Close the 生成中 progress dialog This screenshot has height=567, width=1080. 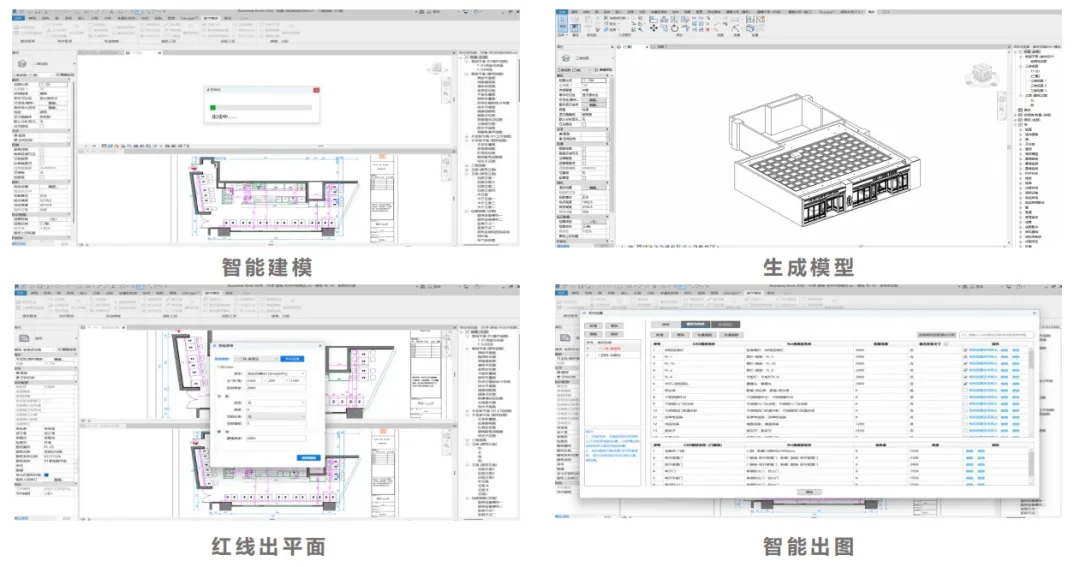pyautogui.click(x=316, y=90)
